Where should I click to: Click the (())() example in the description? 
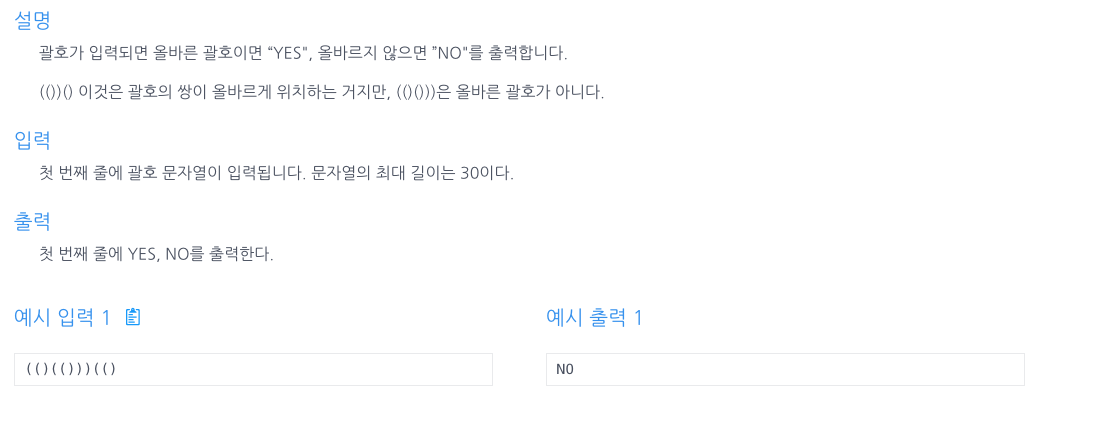click(56, 93)
